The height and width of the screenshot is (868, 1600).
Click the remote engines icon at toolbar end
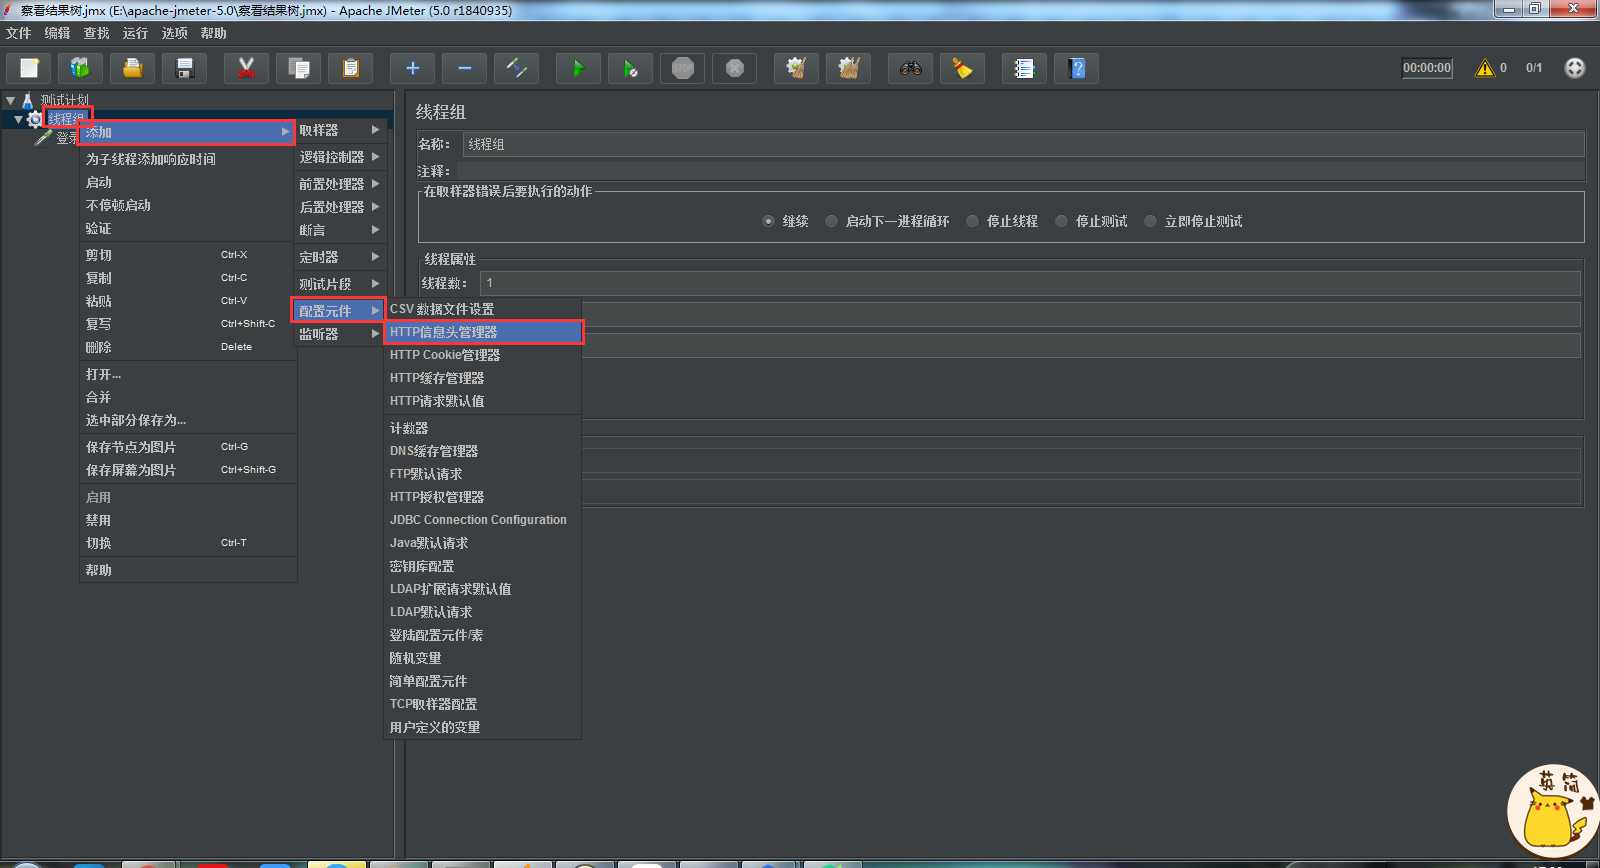coord(1574,68)
